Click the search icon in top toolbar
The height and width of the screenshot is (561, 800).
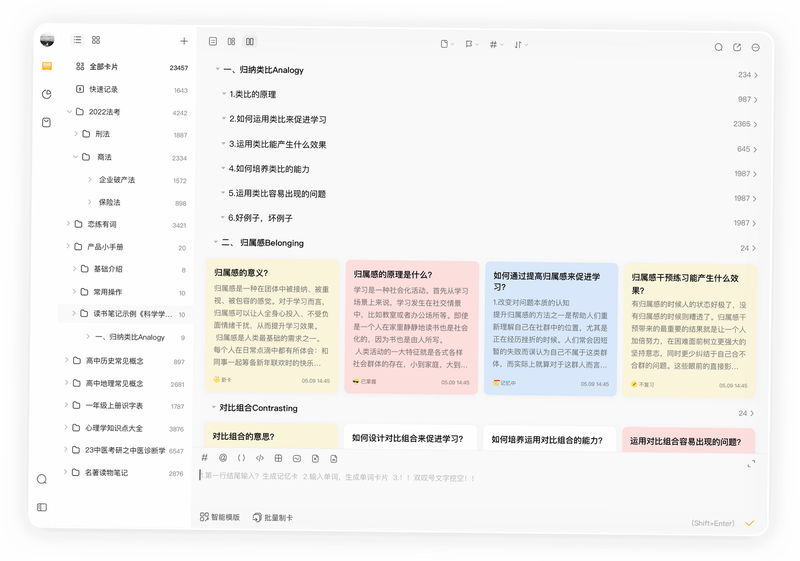[x=718, y=47]
